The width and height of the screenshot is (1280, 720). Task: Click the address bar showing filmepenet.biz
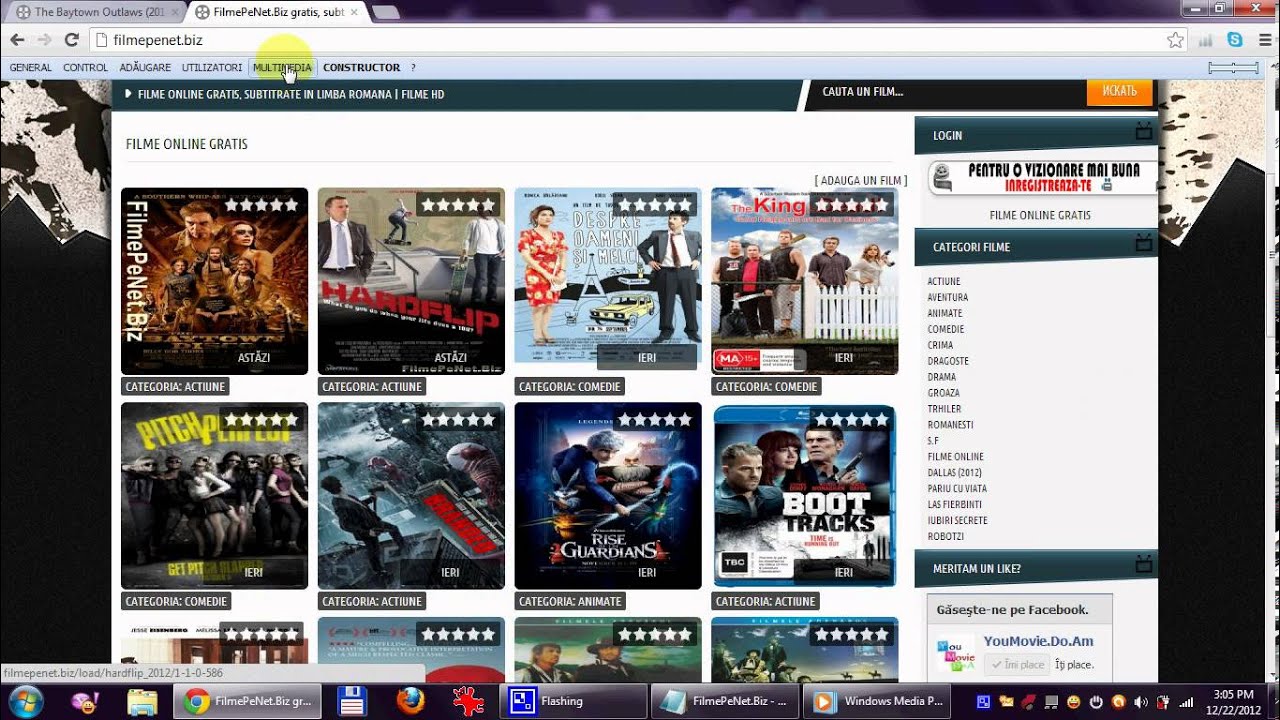(630, 40)
